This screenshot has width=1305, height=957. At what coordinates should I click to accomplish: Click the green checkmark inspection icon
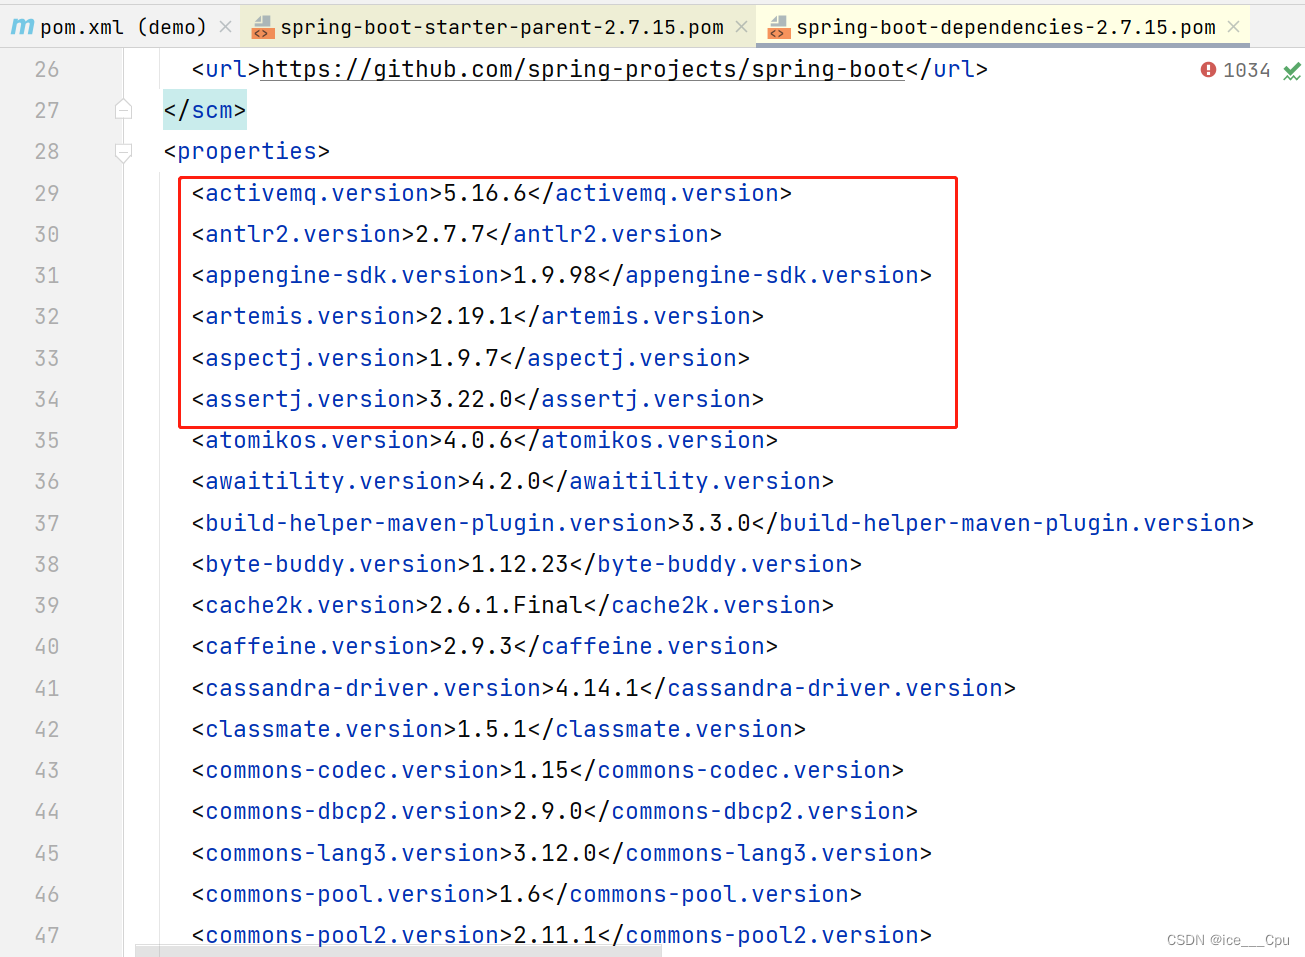(x=1292, y=71)
